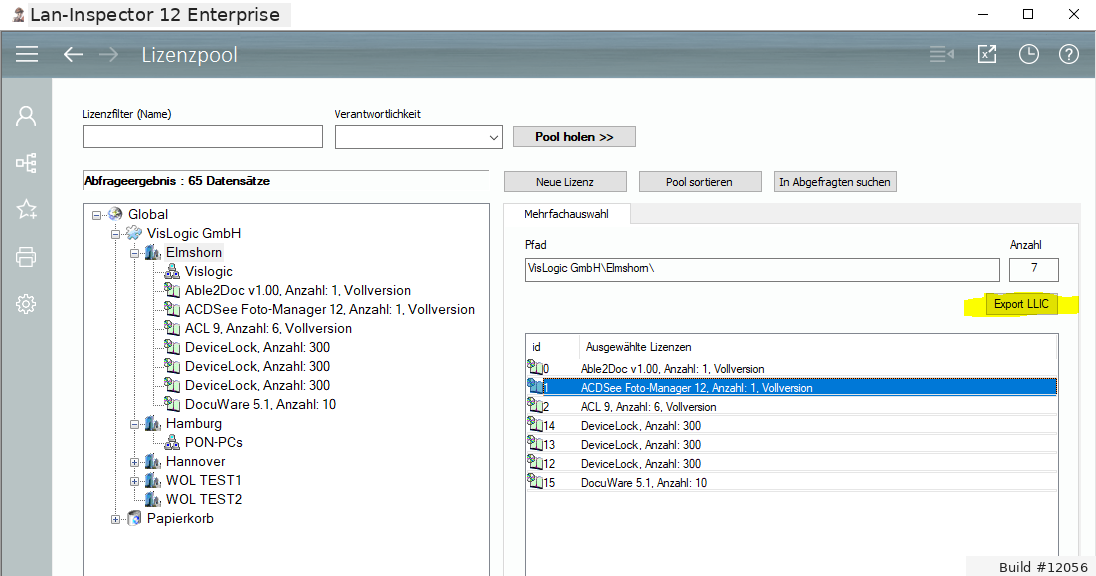The image size is (1096, 576).
Task: Open the hamburger main menu
Action: tap(27, 54)
